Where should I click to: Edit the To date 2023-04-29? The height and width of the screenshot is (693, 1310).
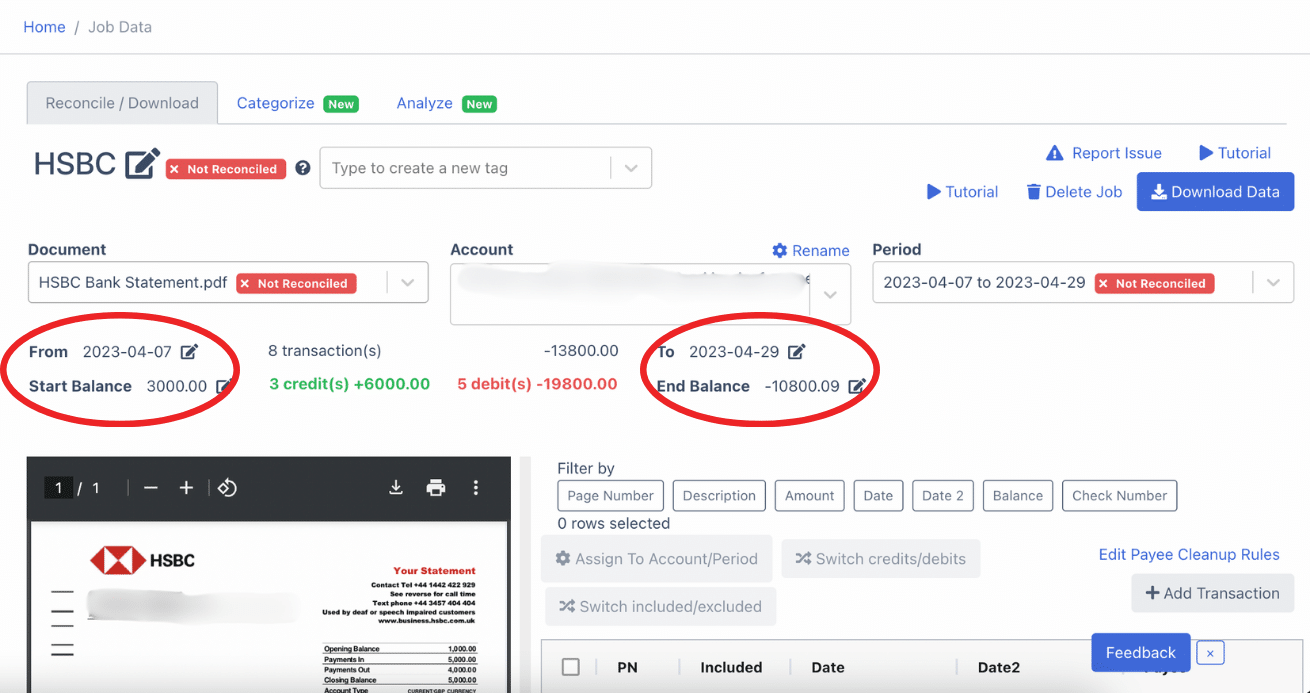[x=796, y=352]
